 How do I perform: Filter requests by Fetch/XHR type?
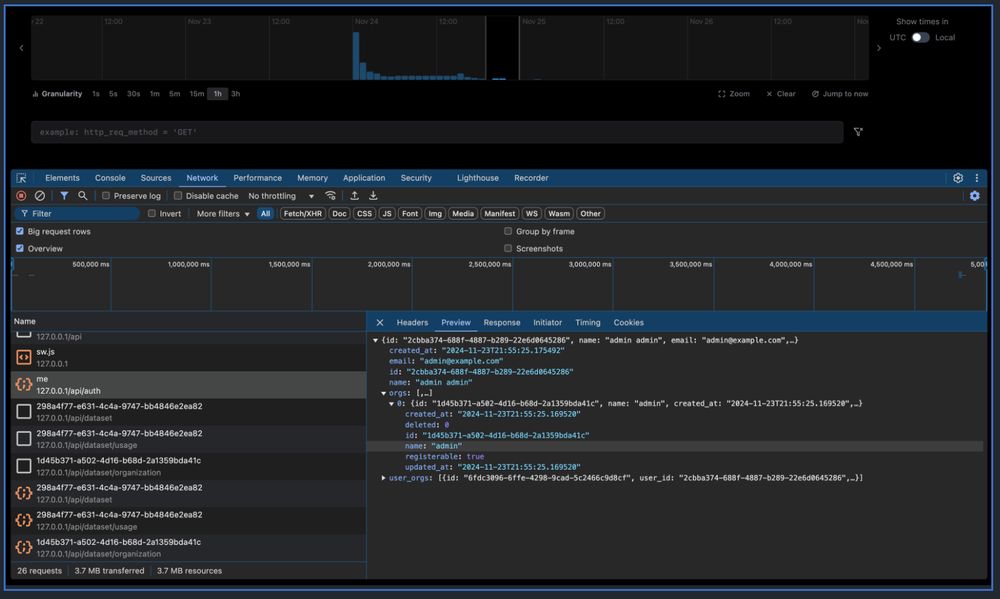click(x=302, y=214)
